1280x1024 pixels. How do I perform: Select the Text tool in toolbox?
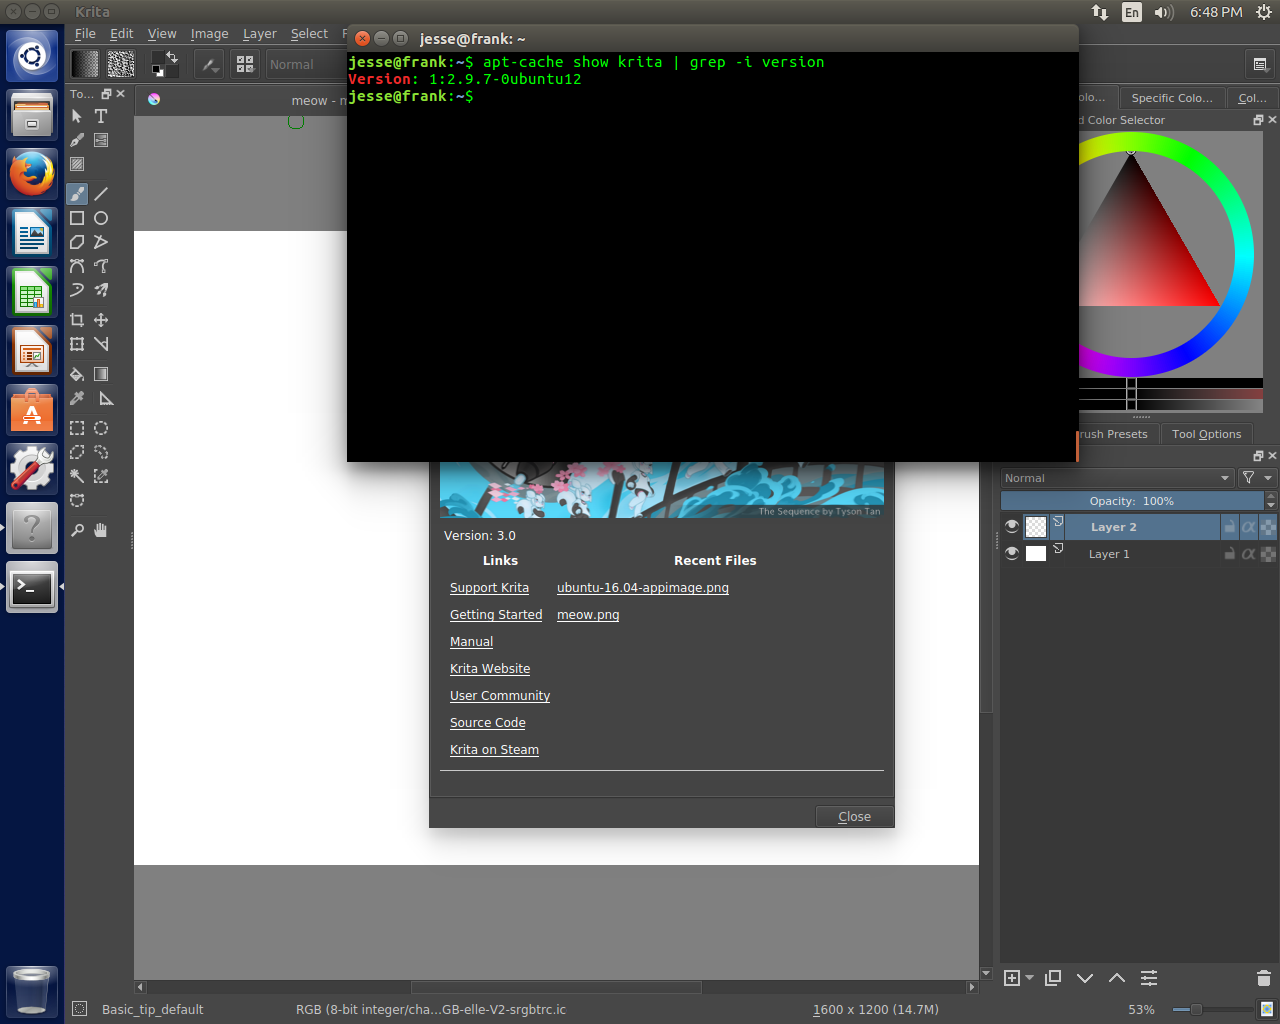tap(101, 116)
